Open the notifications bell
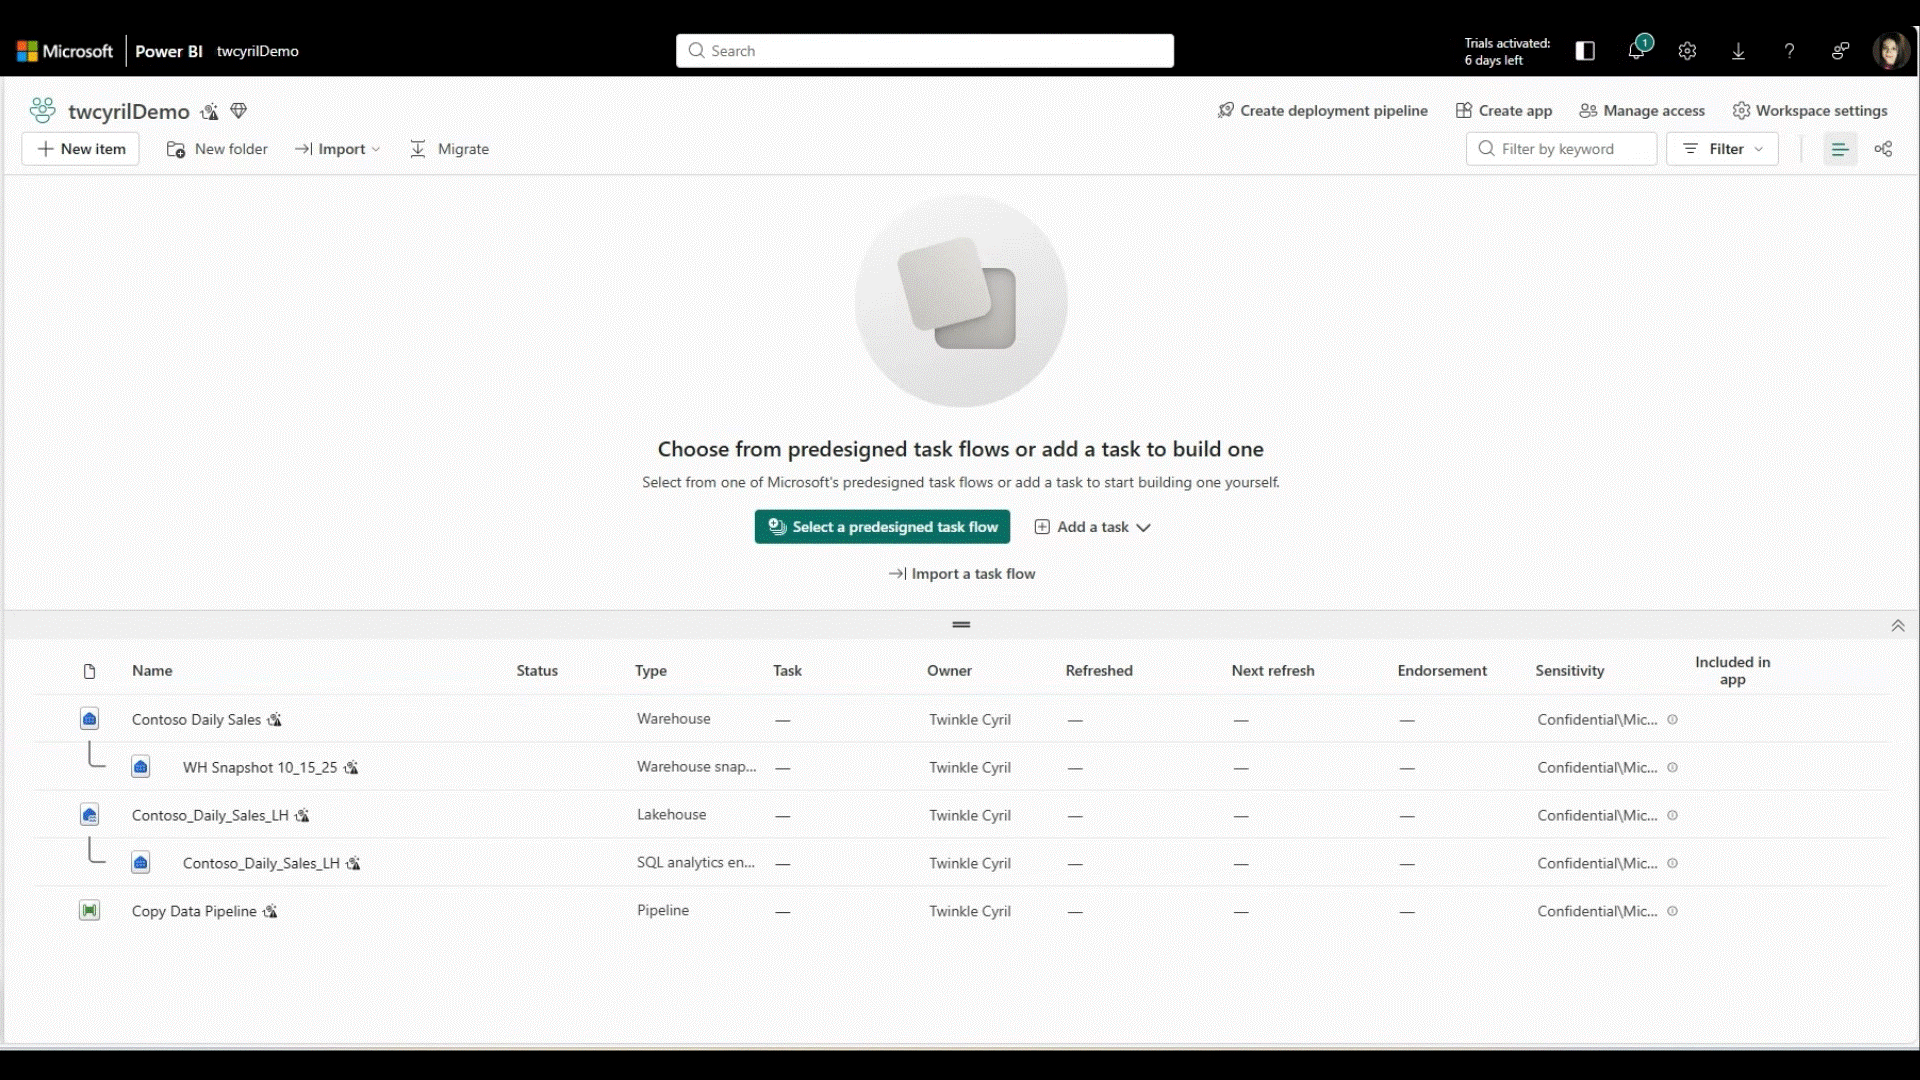 (1637, 50)
